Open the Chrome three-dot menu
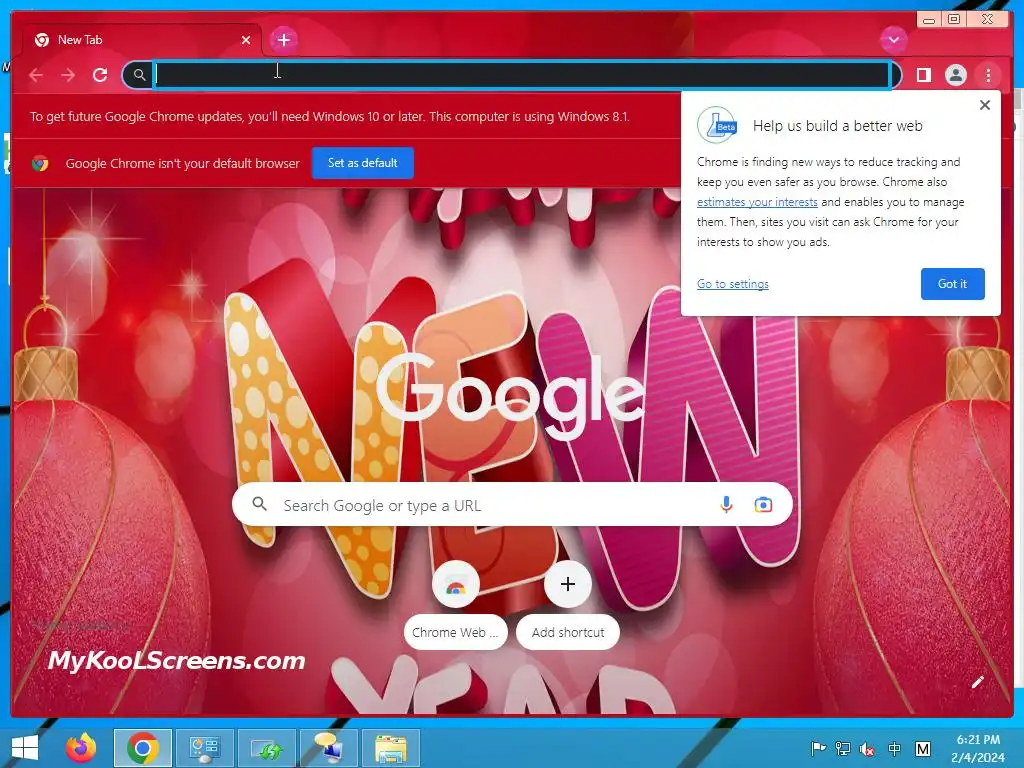1024x768 pixels. click(x=988, y=75)
